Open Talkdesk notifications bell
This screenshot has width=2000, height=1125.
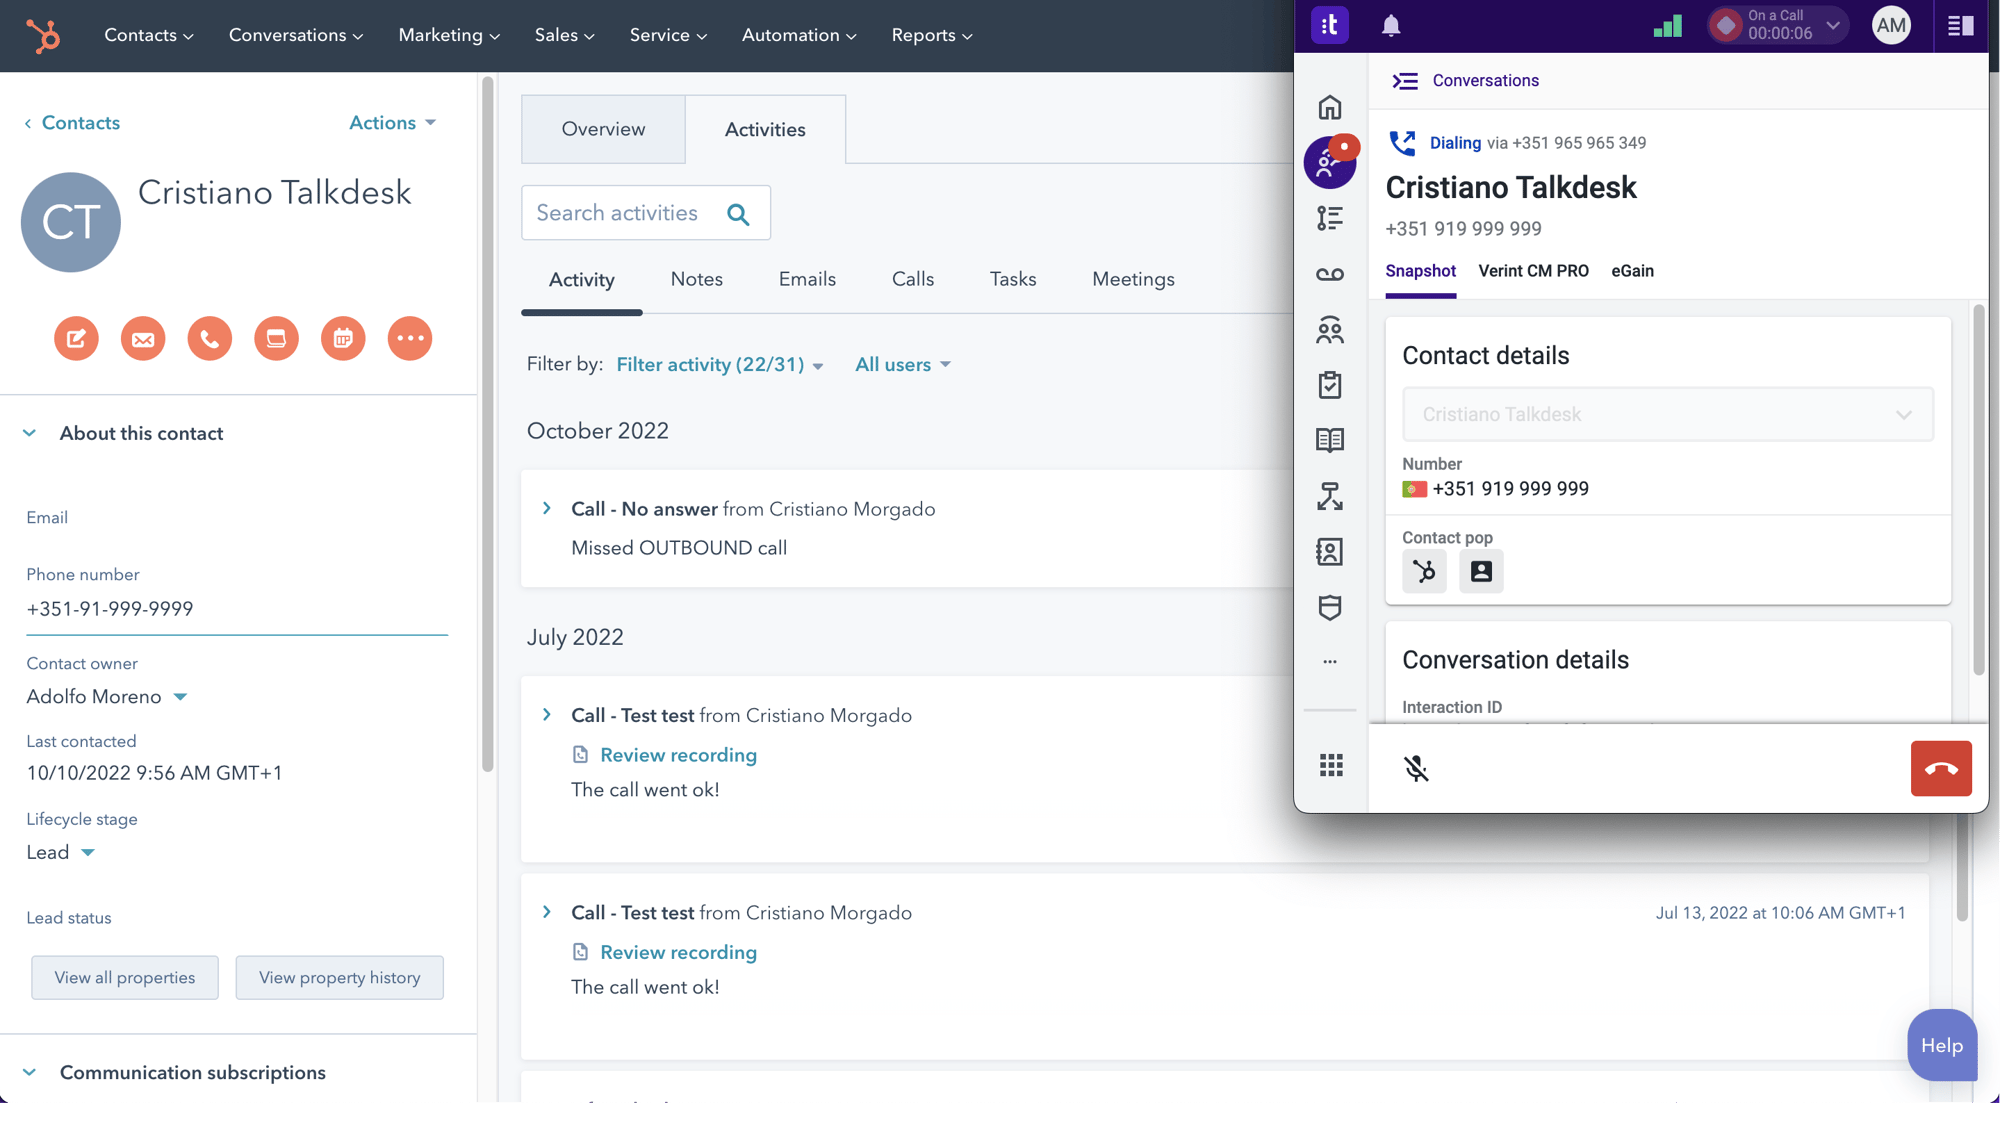pyautogui.click(x=1391, y=26)
